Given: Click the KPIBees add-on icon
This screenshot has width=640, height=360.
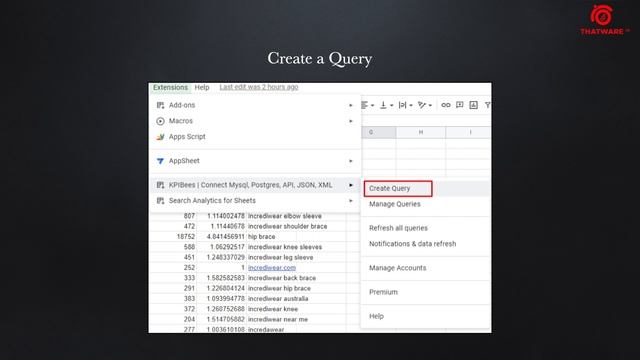Looking at the screenshot, I should [160, 185].
